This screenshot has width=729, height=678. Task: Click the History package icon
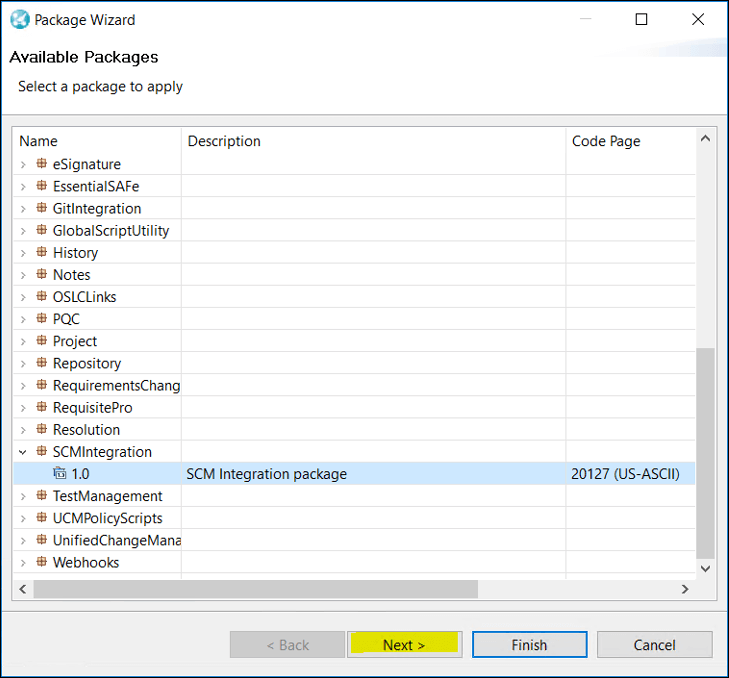point(42,252)
